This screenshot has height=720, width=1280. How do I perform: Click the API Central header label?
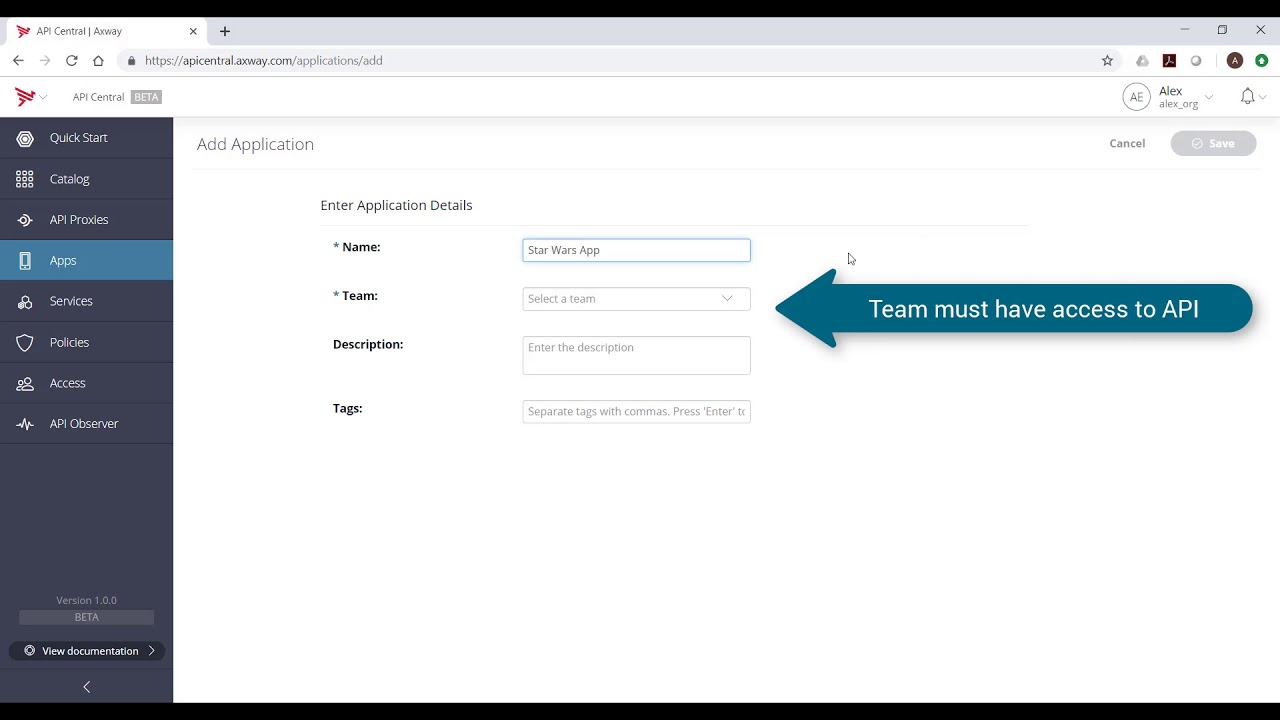98,97
